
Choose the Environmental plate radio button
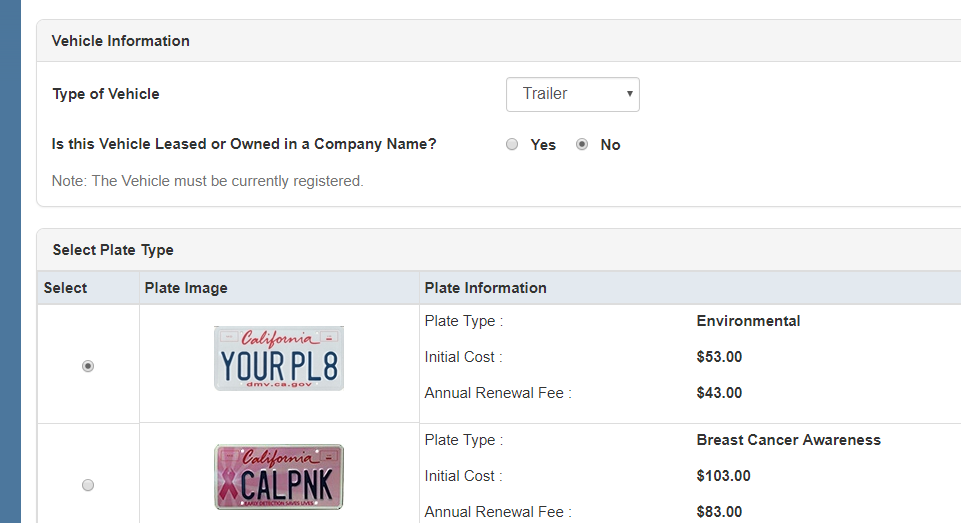88,366
